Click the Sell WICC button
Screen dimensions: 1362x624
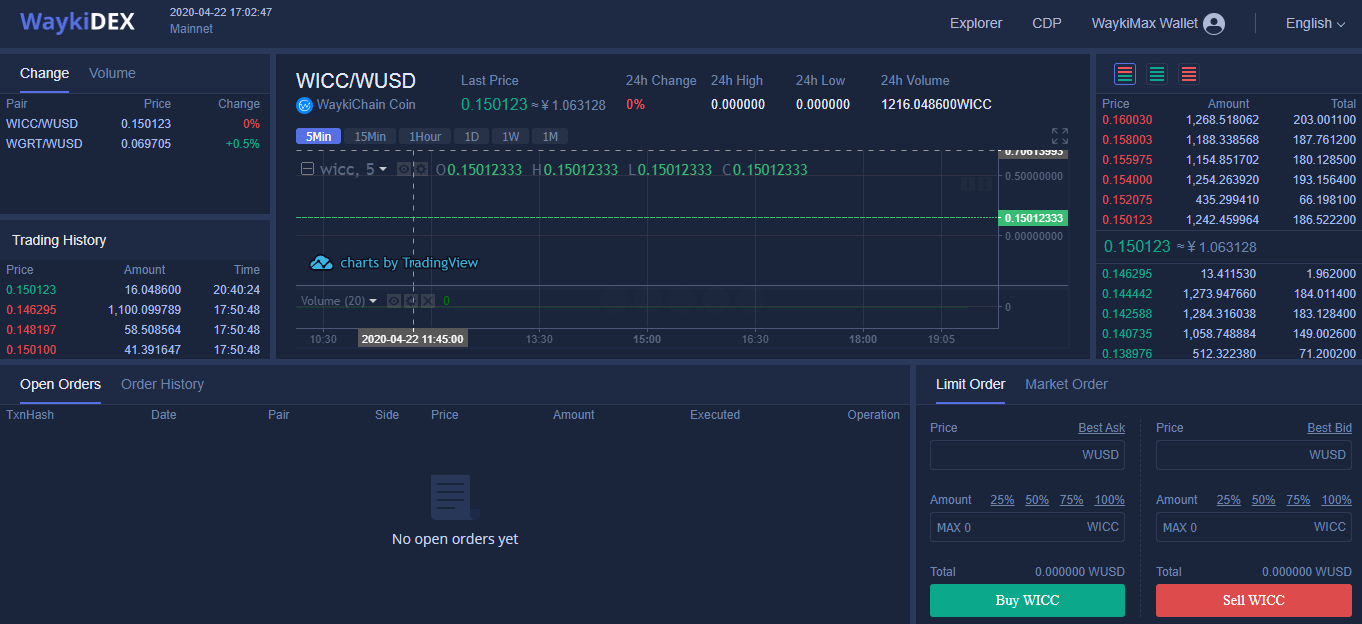(x=1254, y=600)
